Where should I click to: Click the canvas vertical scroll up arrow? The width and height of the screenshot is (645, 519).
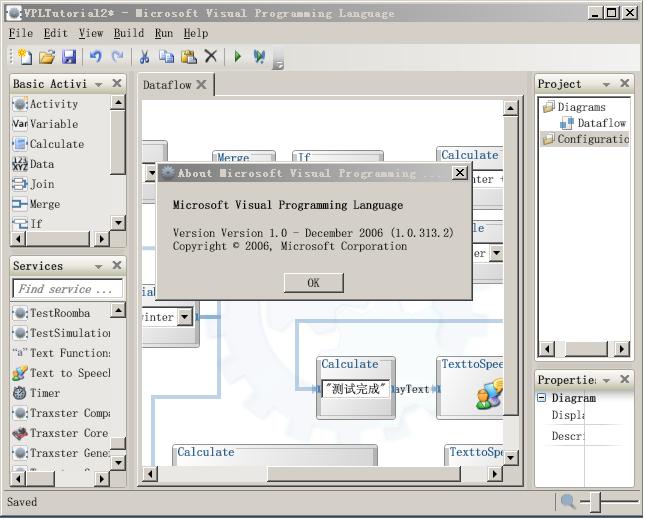[x=510, y=108]
